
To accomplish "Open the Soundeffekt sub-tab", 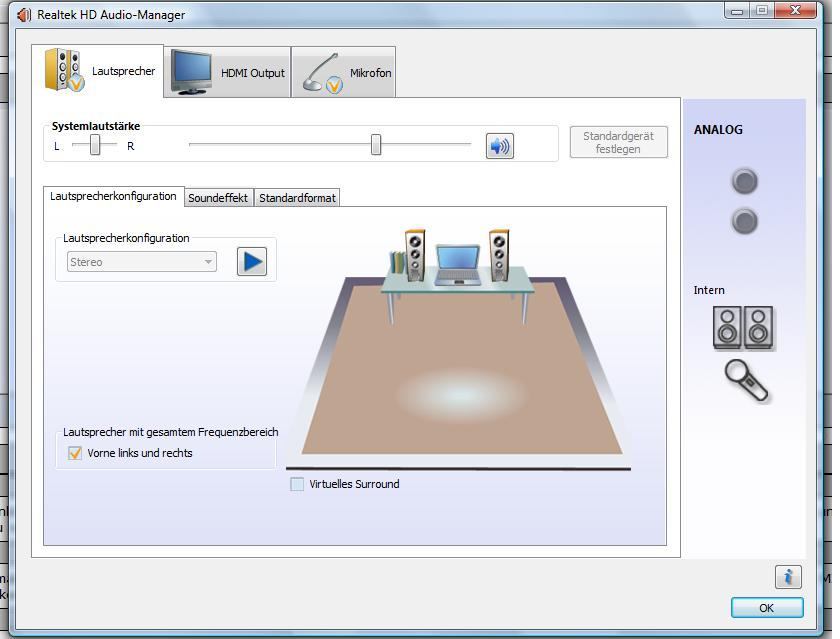I will pyautogui.click(x=218, y=198).
